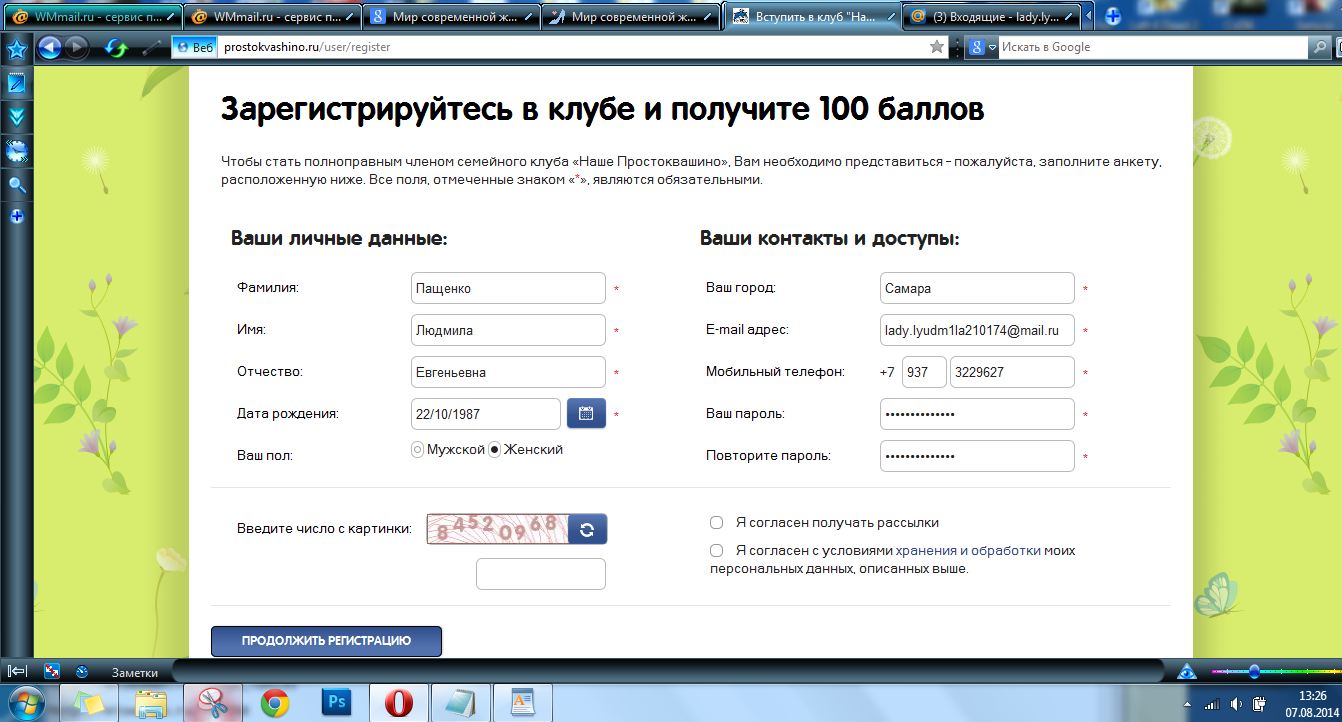The height and width of the screenshot is (722, 1342).
Task: Click the phone number field containing 3229627
Action: [x=1012, y=372]
